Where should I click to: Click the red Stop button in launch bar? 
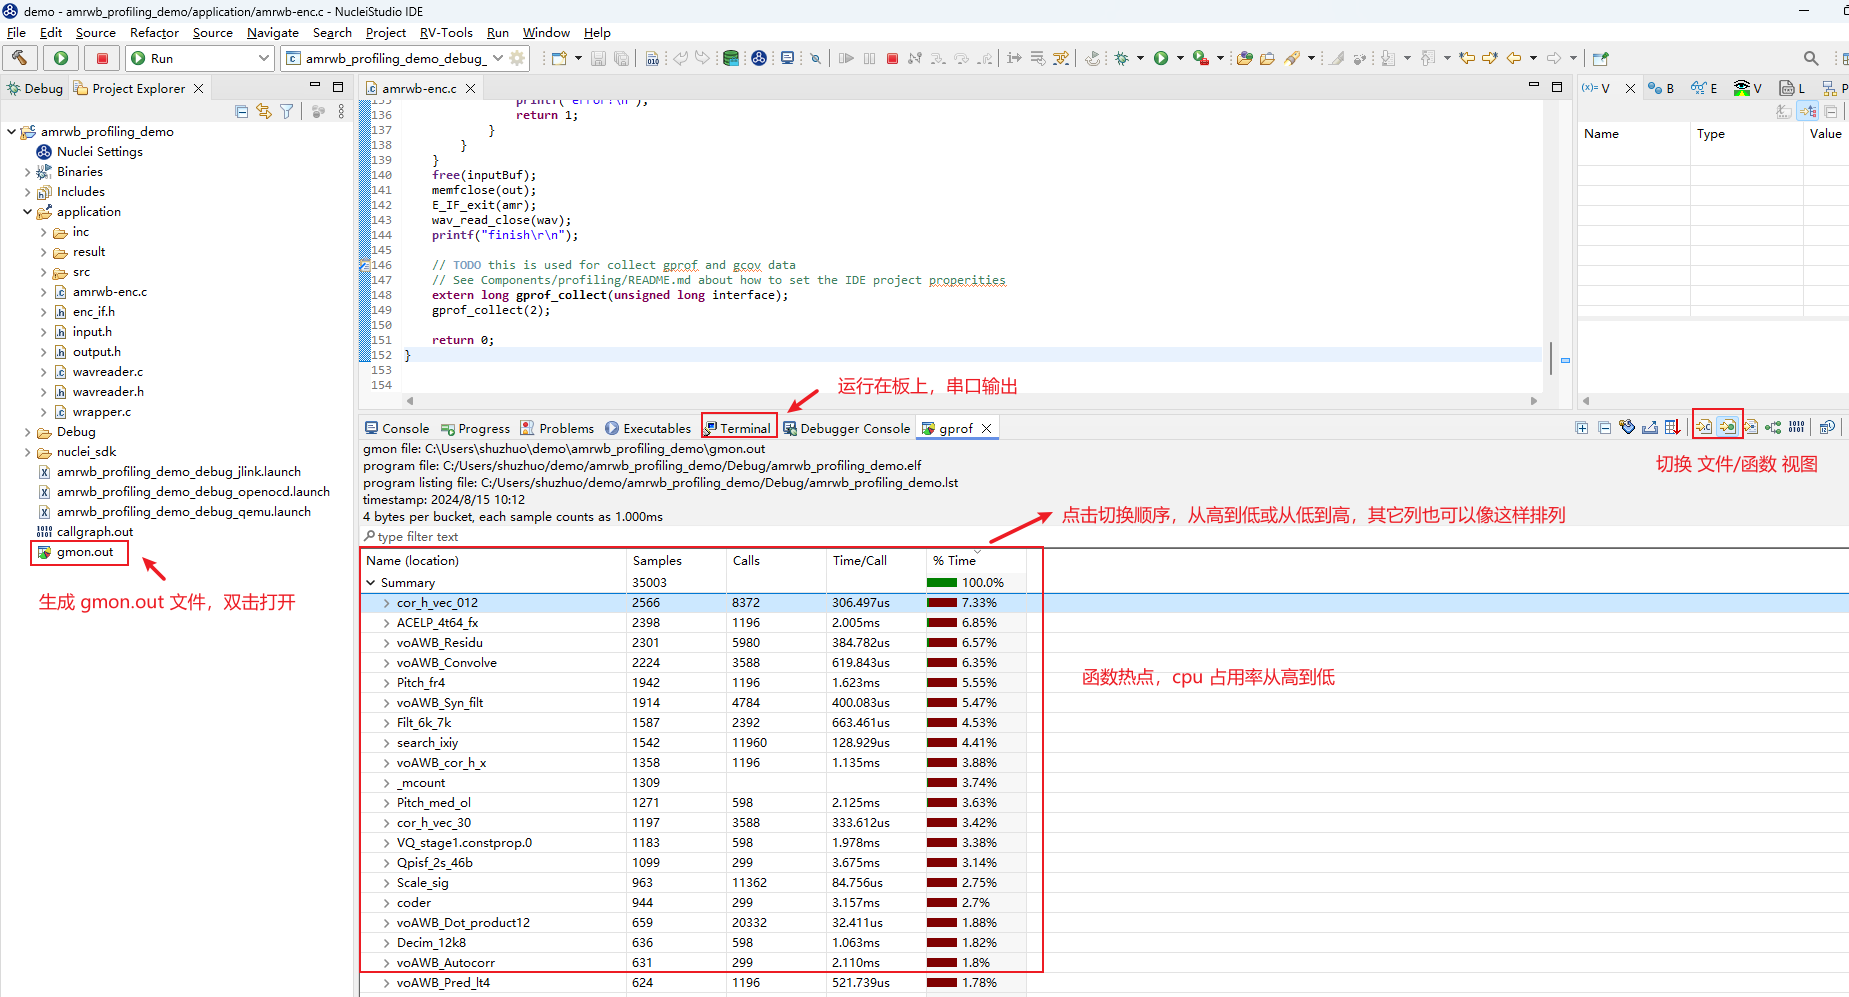pos(102,58)
